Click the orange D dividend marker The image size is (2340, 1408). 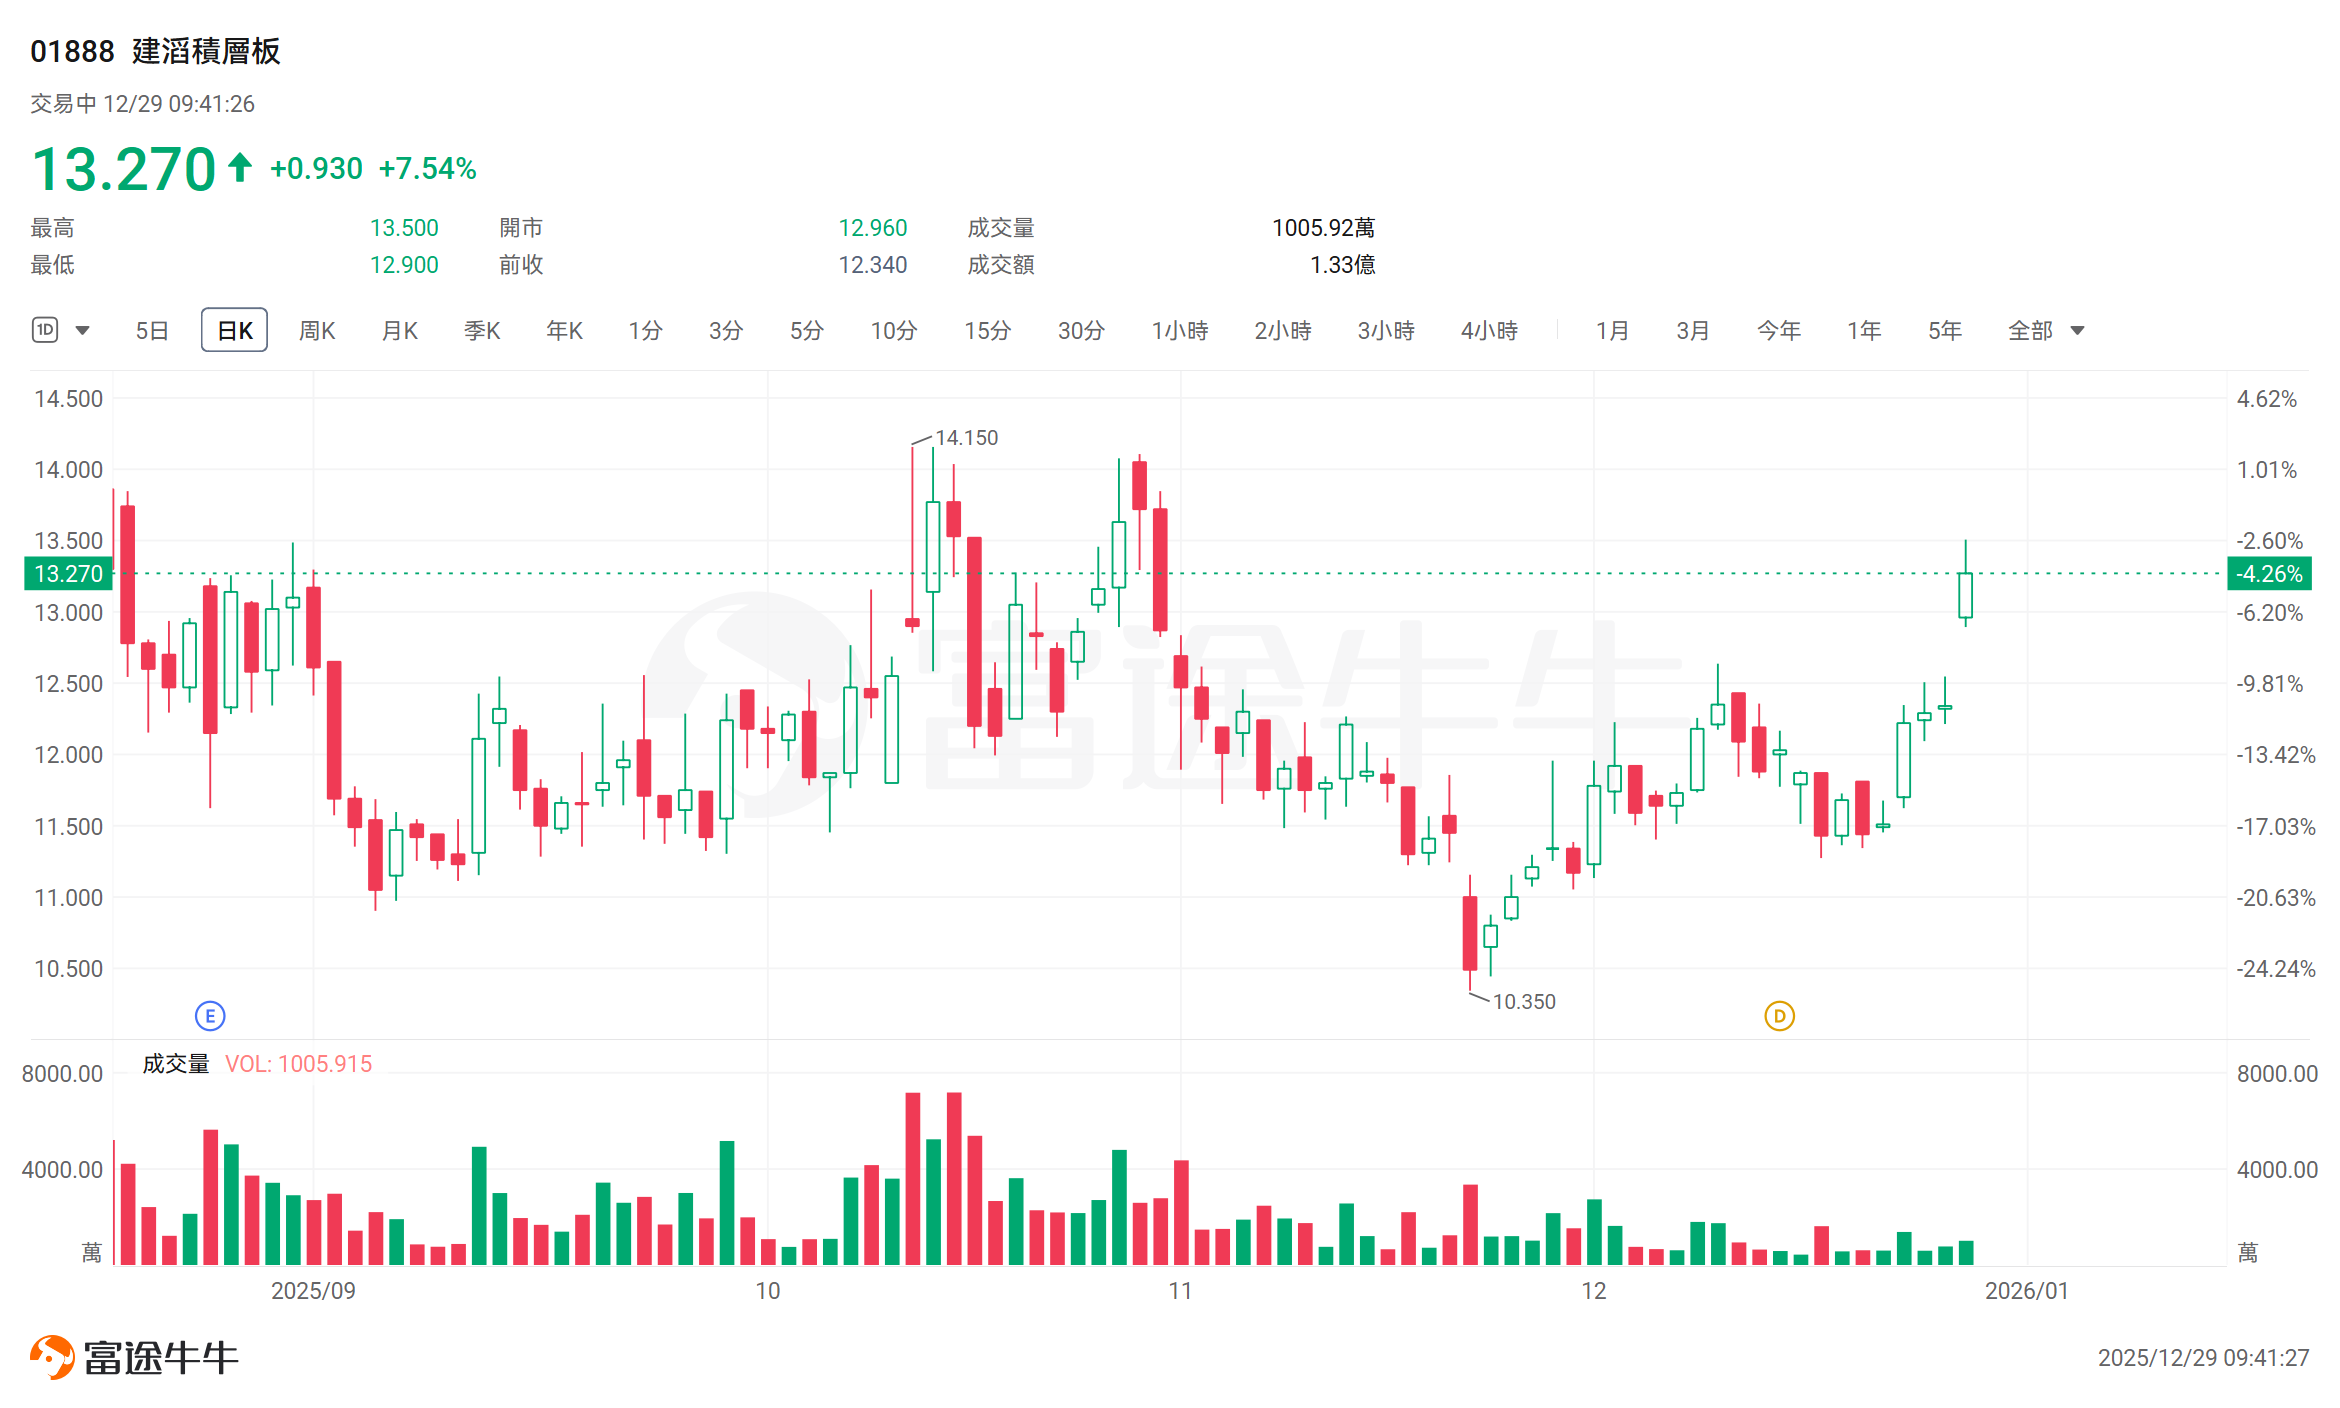pyautogui.click(x=1779, y=1016)
